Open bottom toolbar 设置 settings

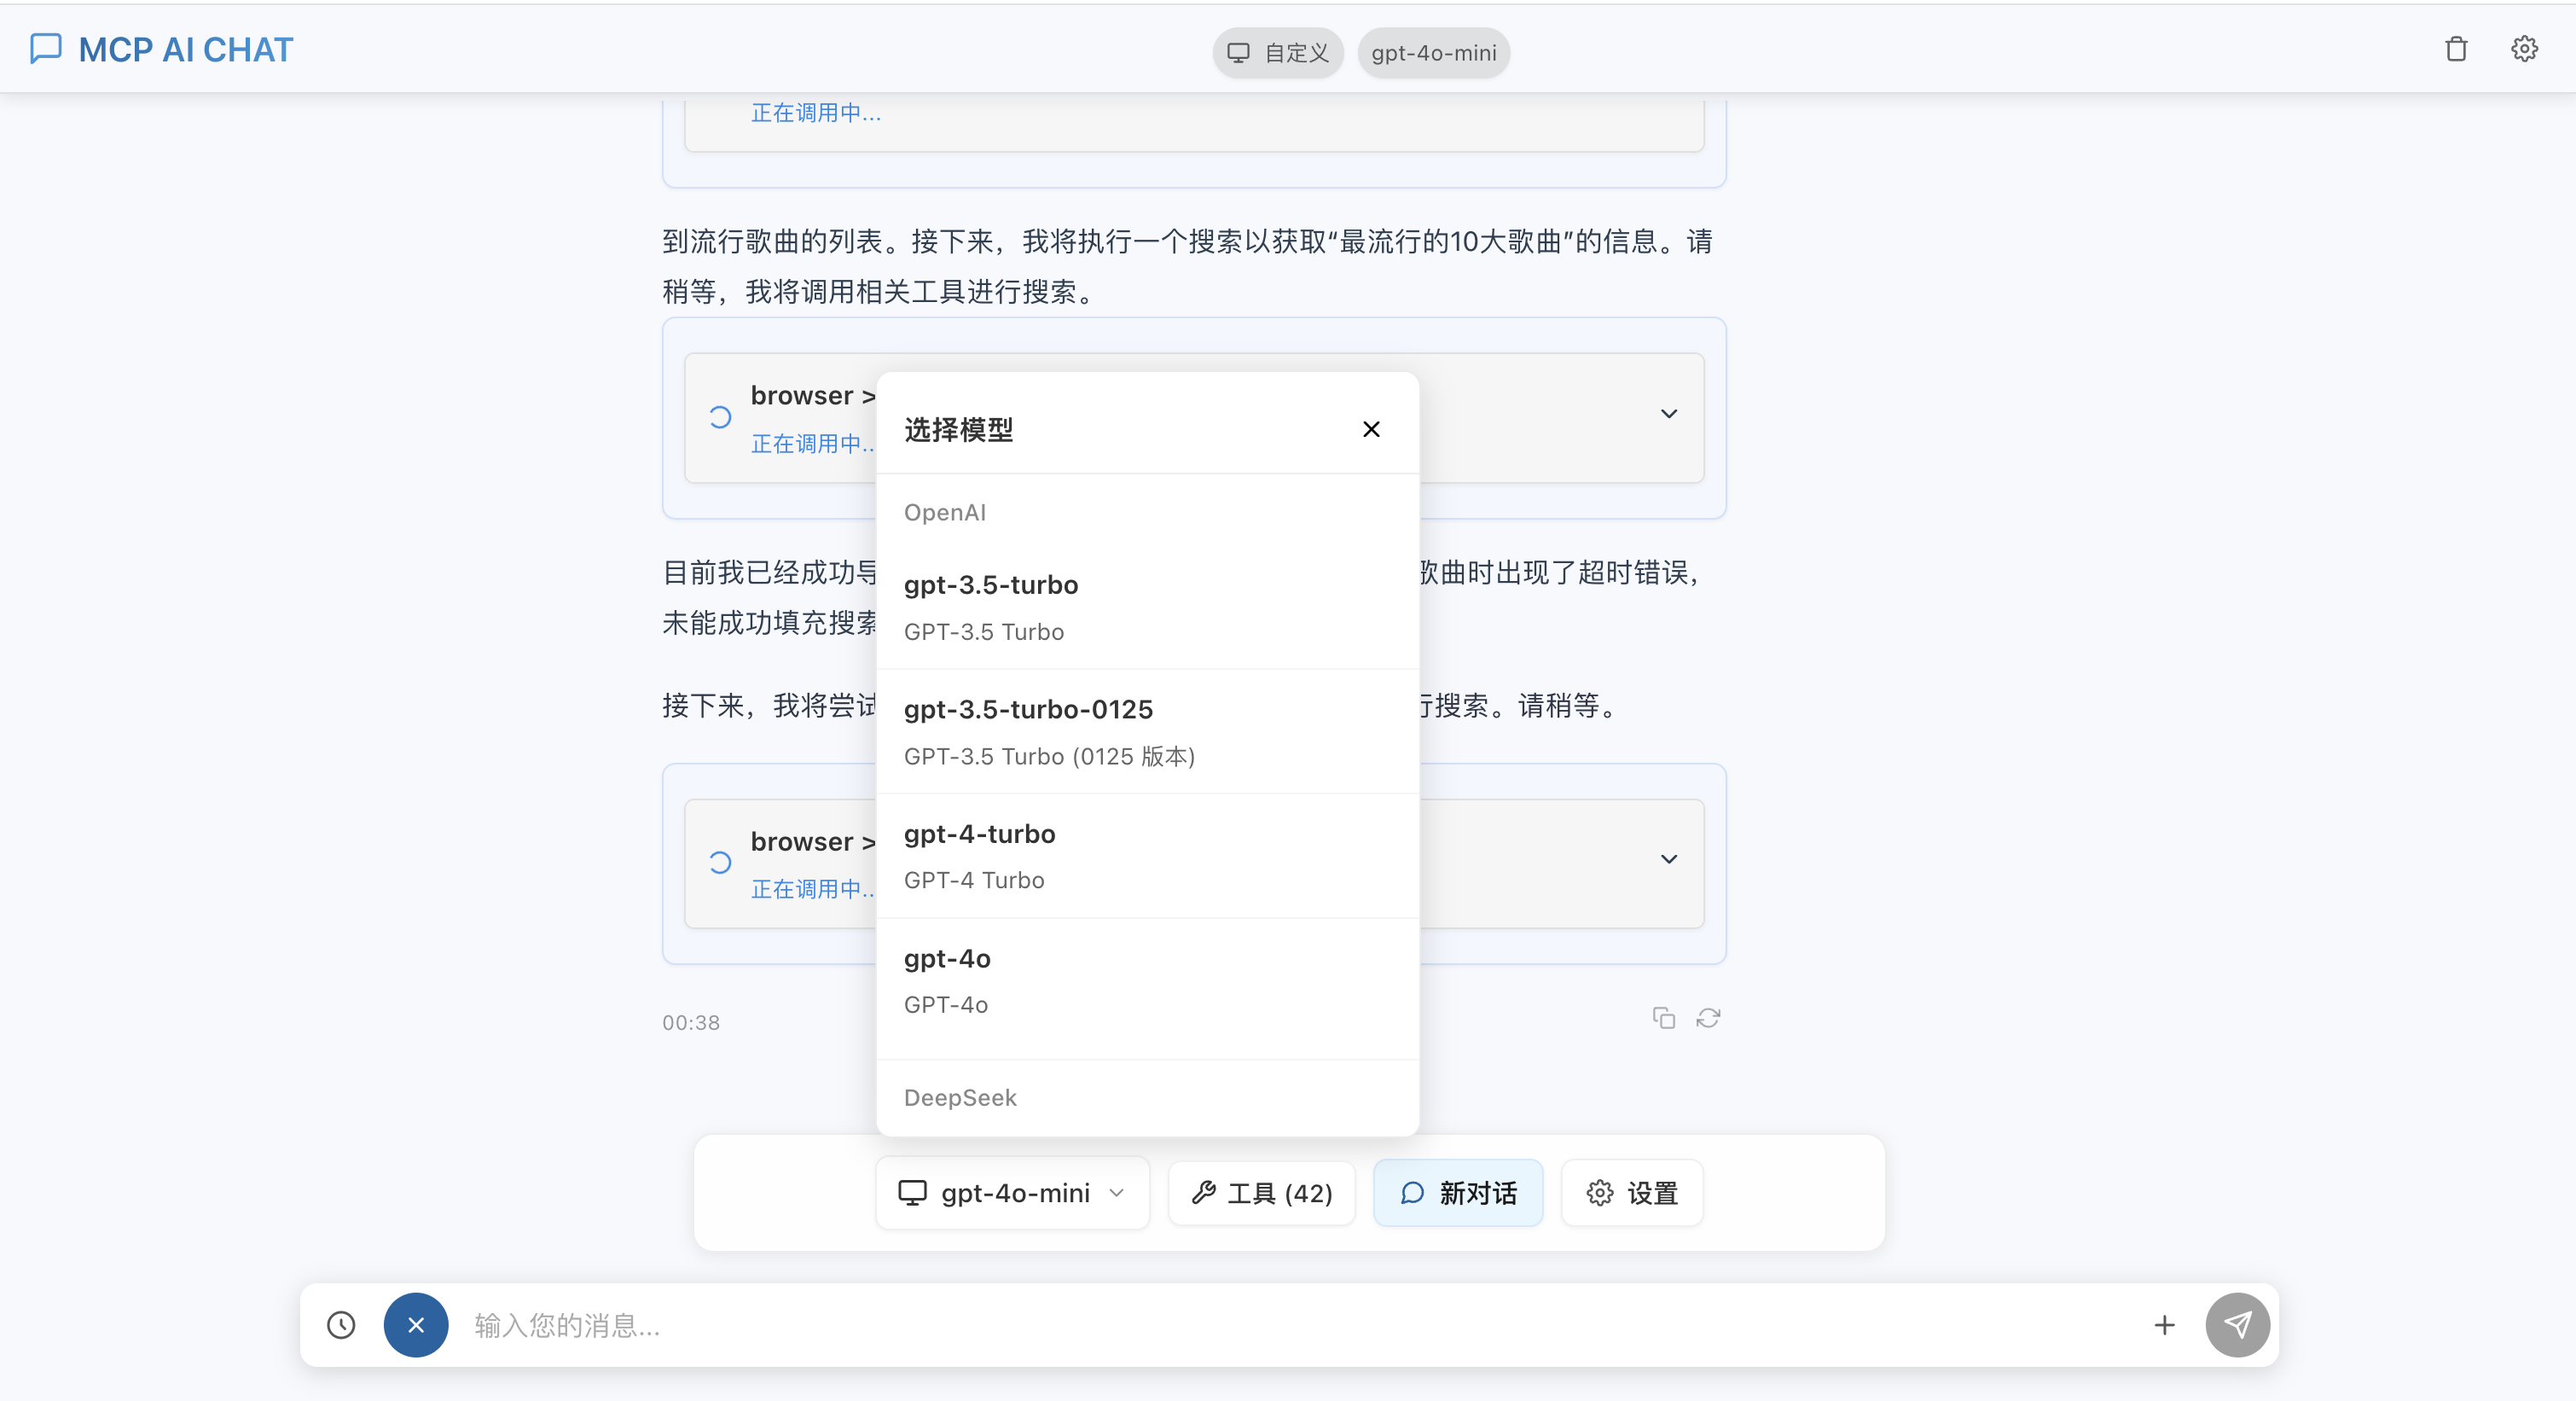click(1630, 1192)
